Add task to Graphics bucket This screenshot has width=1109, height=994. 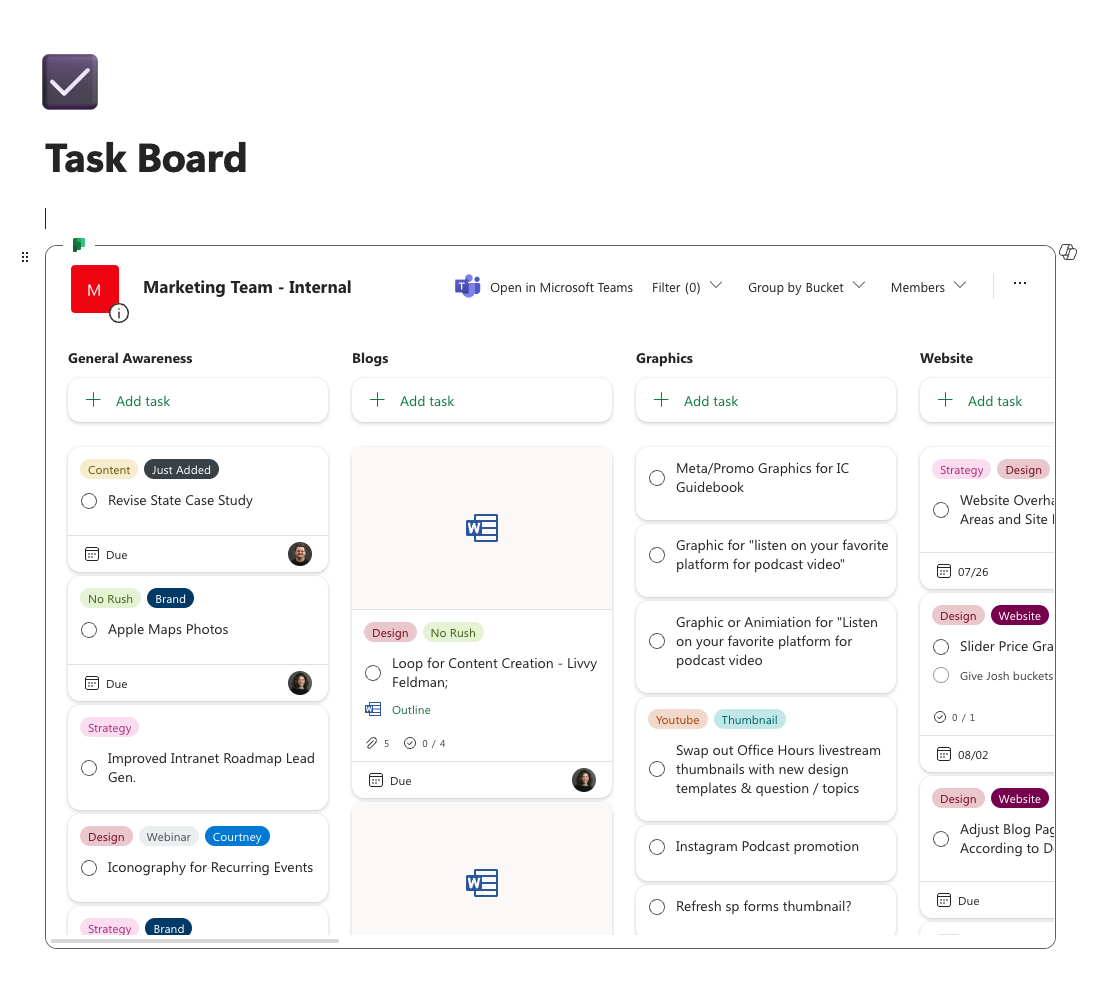click(x=766, y=400)
